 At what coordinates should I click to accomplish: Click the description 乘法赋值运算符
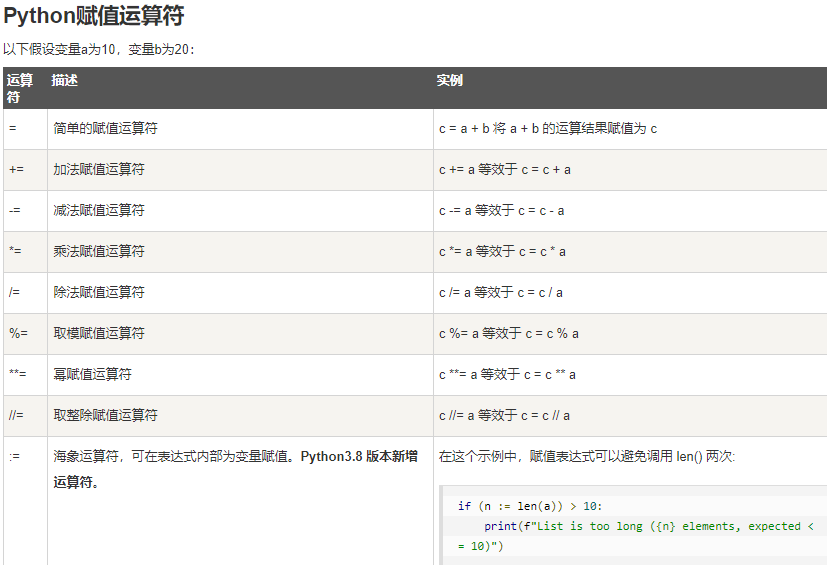click(99, 251)
